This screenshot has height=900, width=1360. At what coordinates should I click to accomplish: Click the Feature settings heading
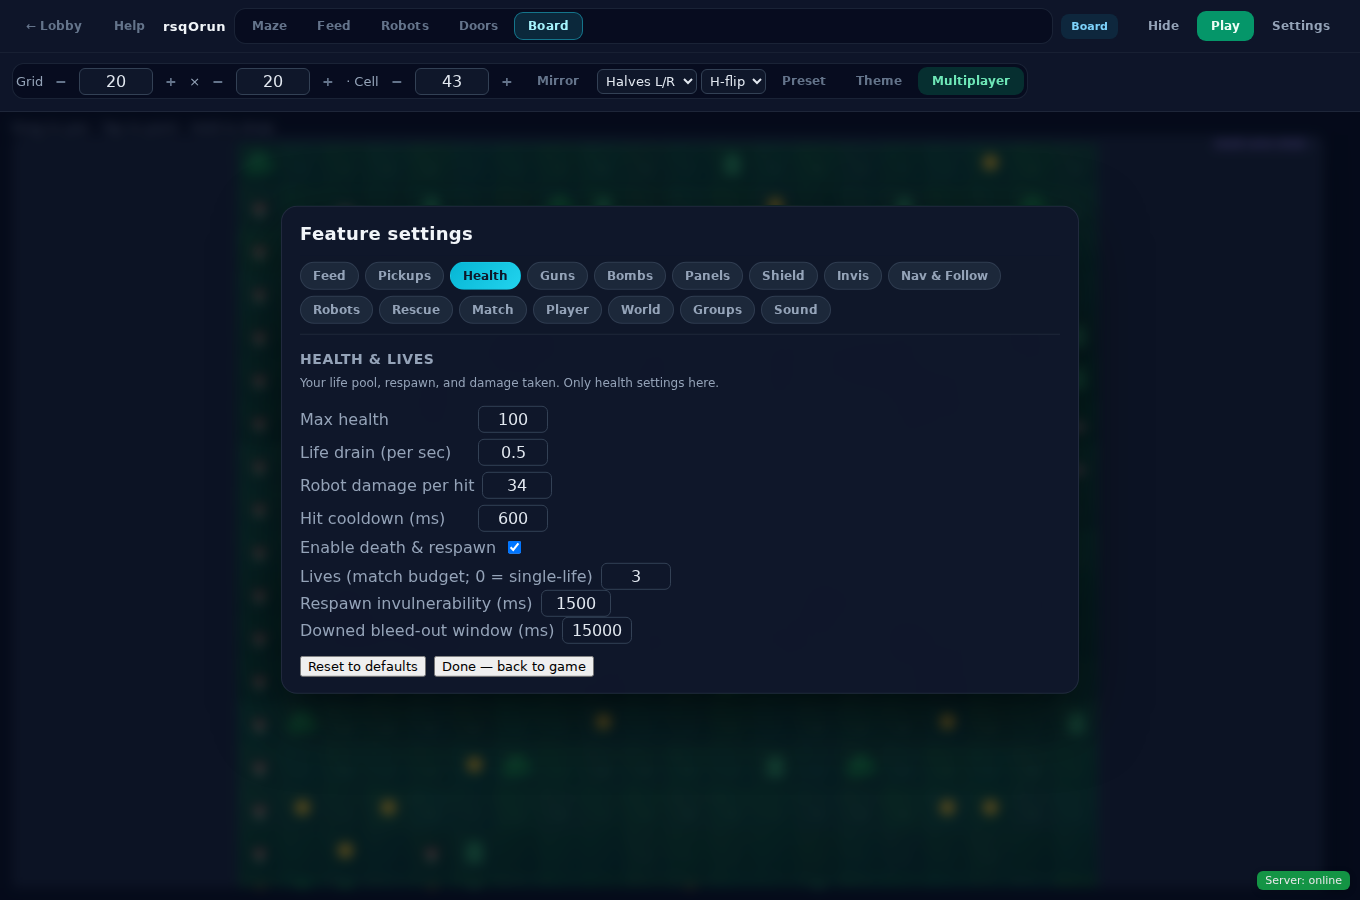click(386, 234)
